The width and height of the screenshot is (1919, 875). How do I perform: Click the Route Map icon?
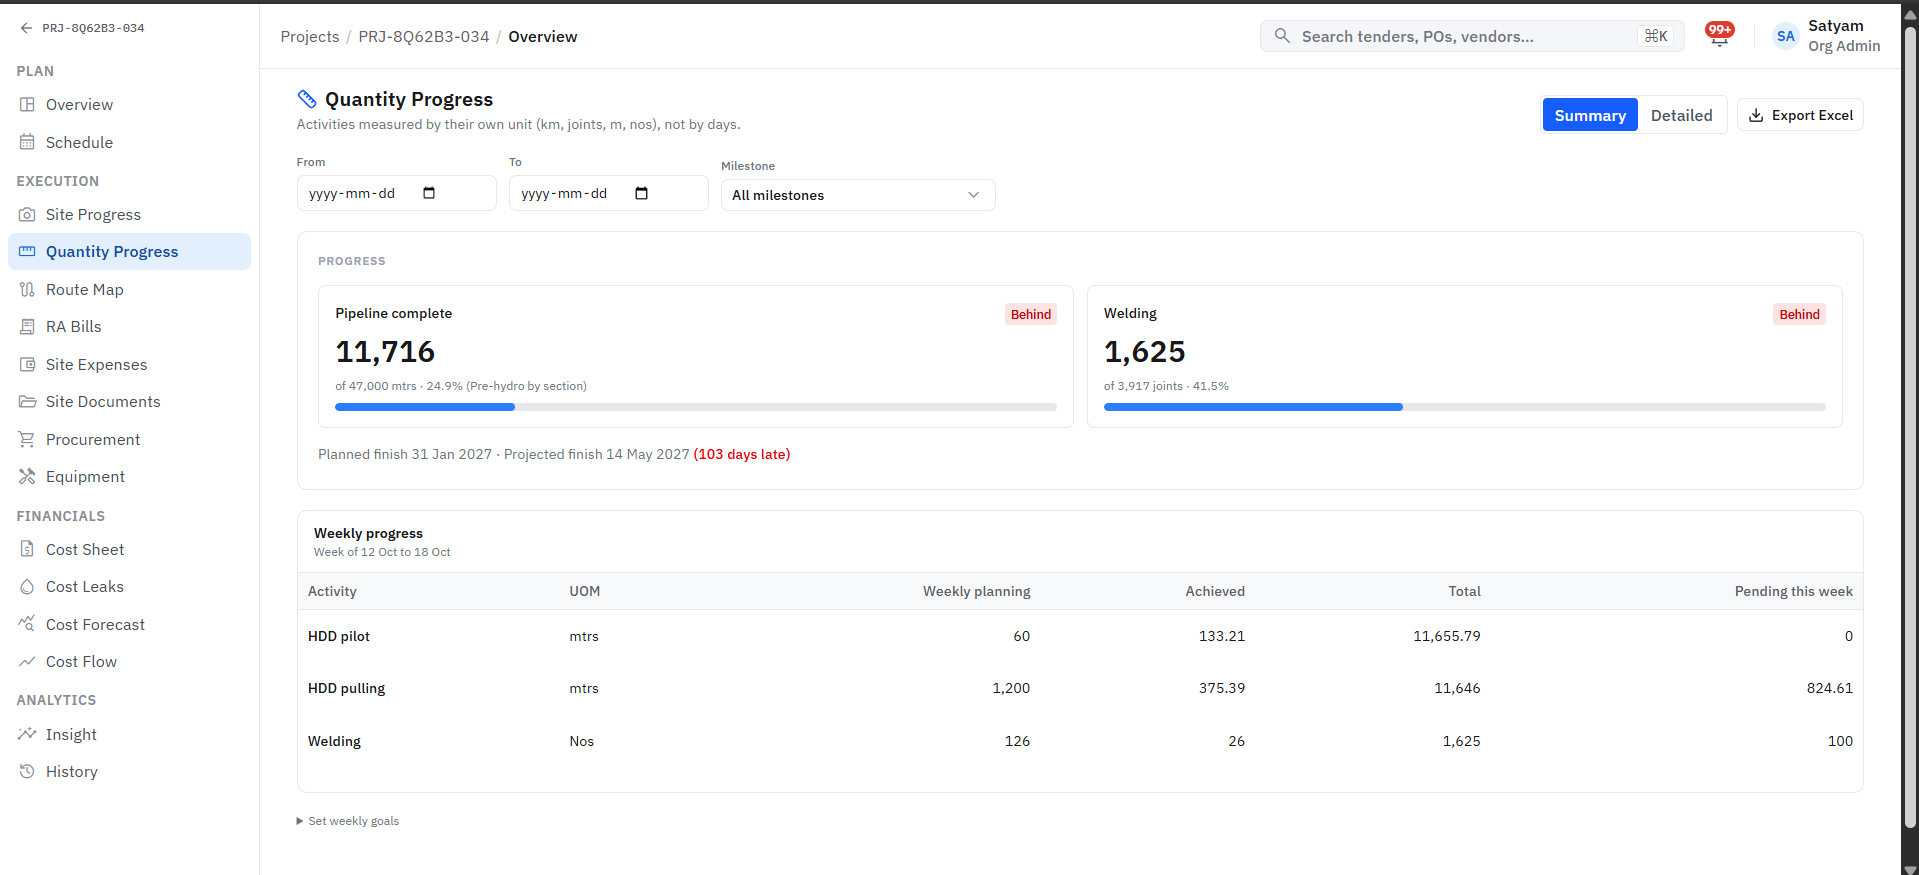pyautogui.click(x=27, y=289)
